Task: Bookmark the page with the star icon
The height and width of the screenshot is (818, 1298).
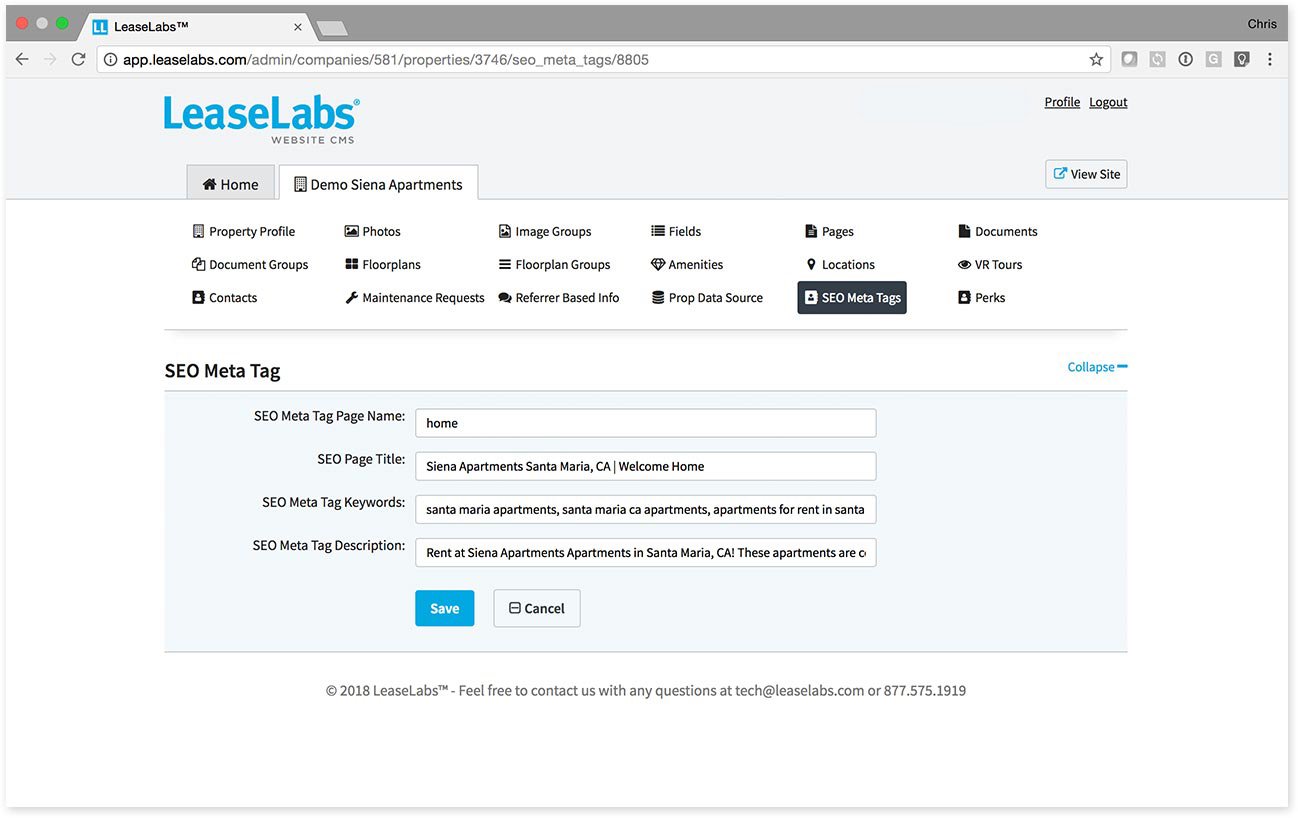Action: click(x=1096, y=59)
